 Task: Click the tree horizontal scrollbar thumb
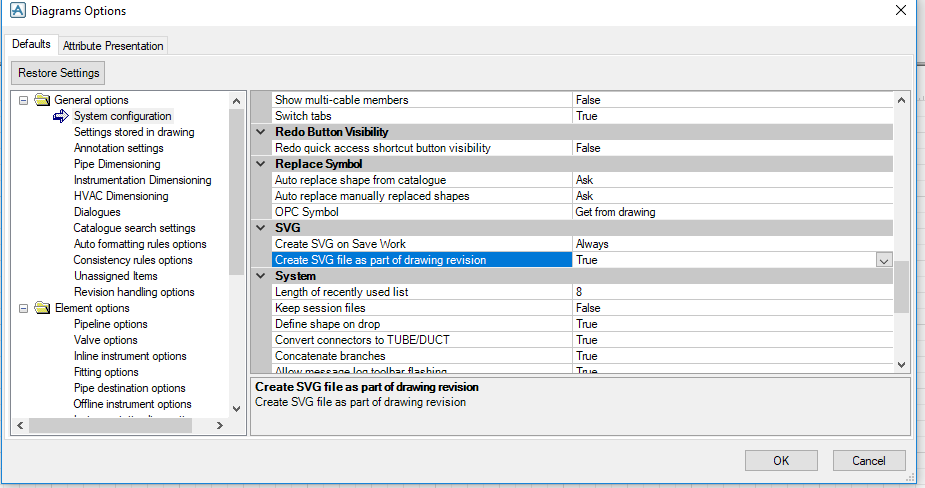point(110,425)
